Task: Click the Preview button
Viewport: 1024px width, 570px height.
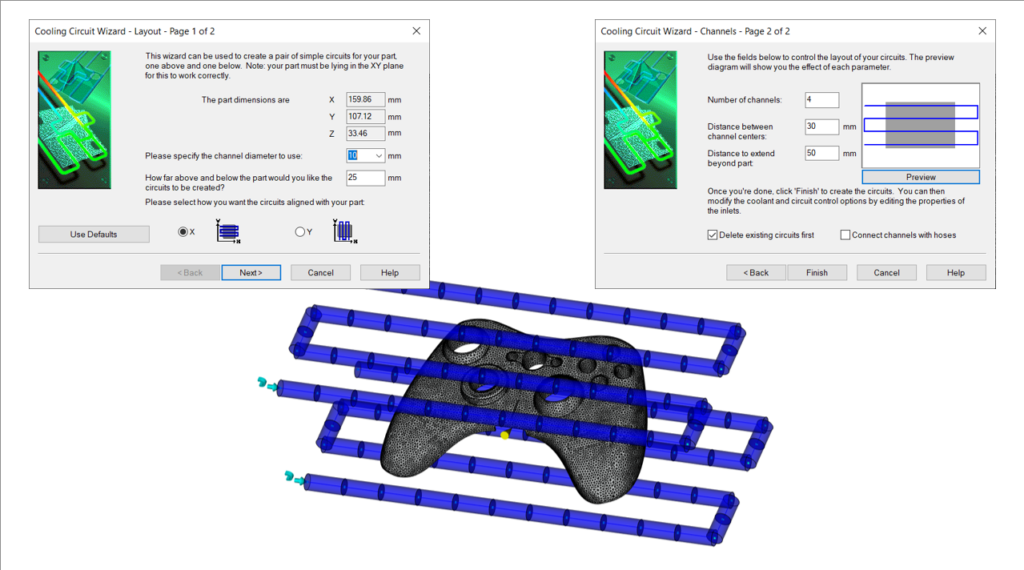Action: point(921,177)
